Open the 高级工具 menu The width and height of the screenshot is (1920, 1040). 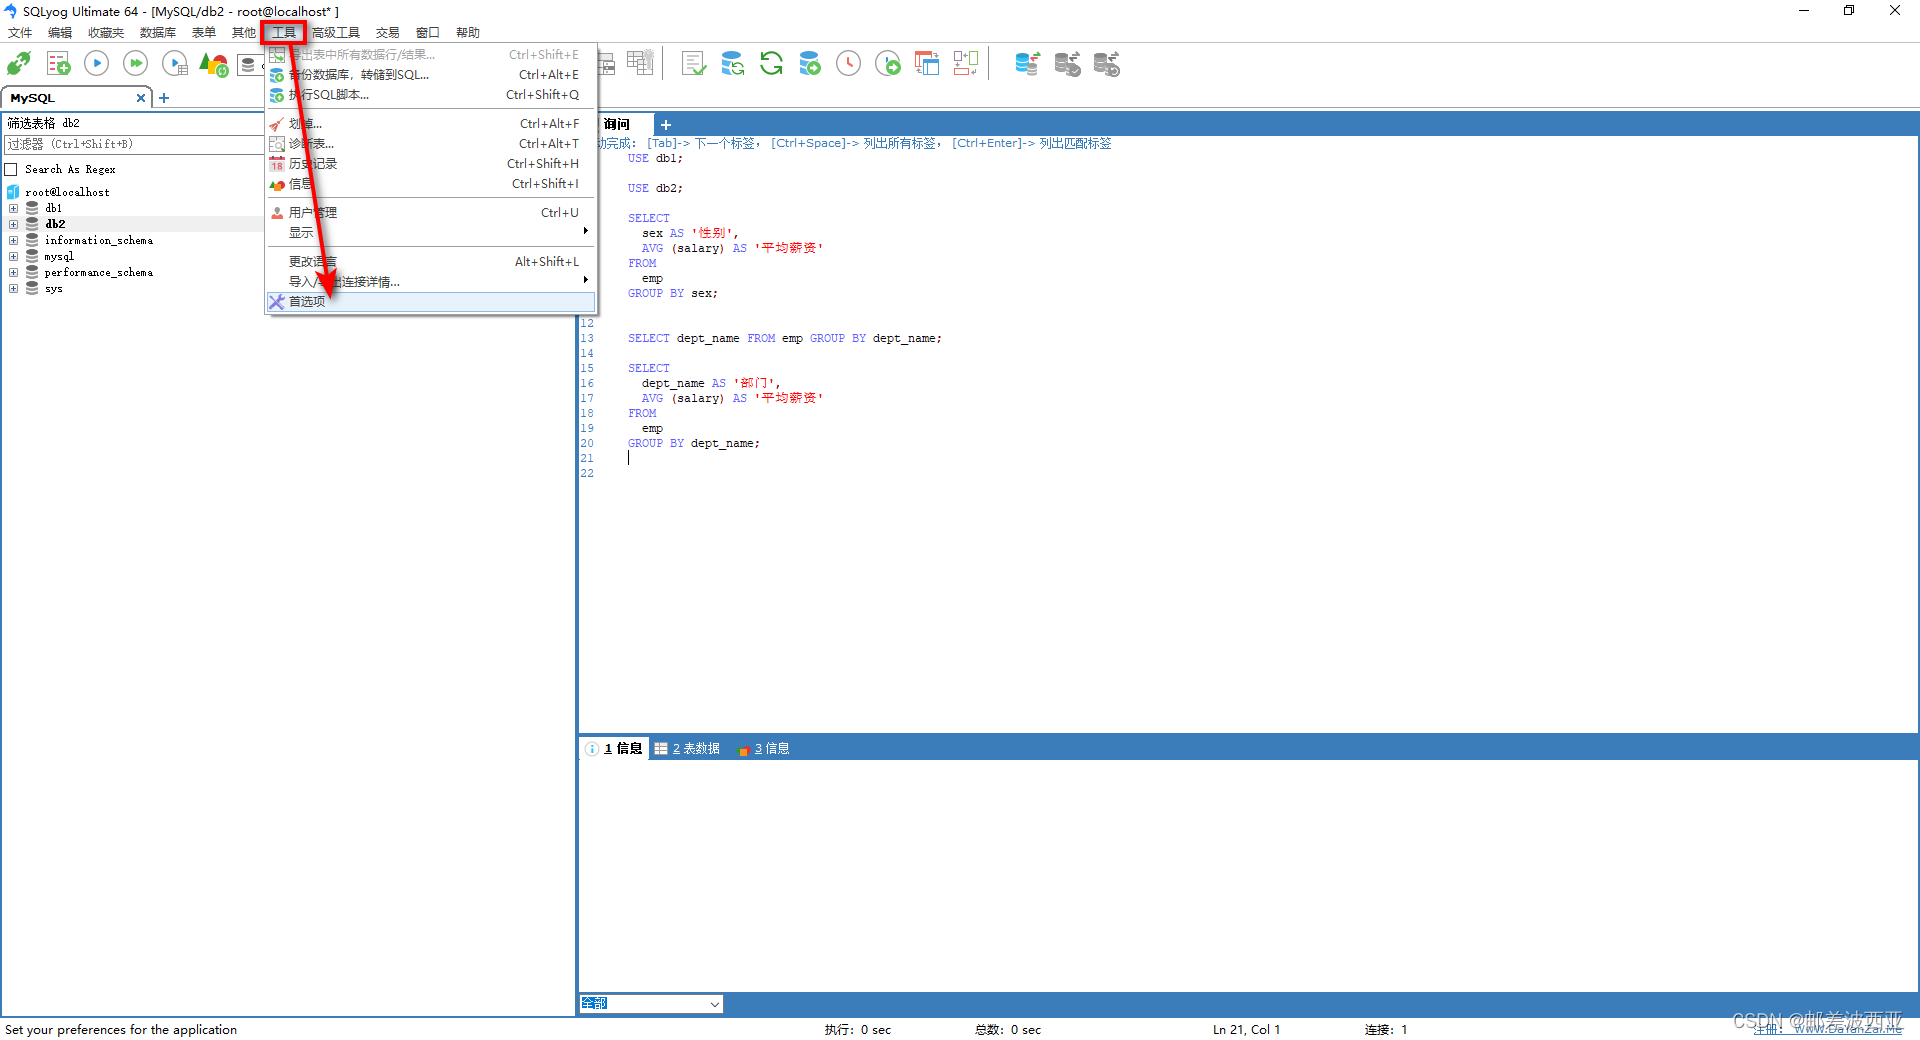tap(336, 31)
